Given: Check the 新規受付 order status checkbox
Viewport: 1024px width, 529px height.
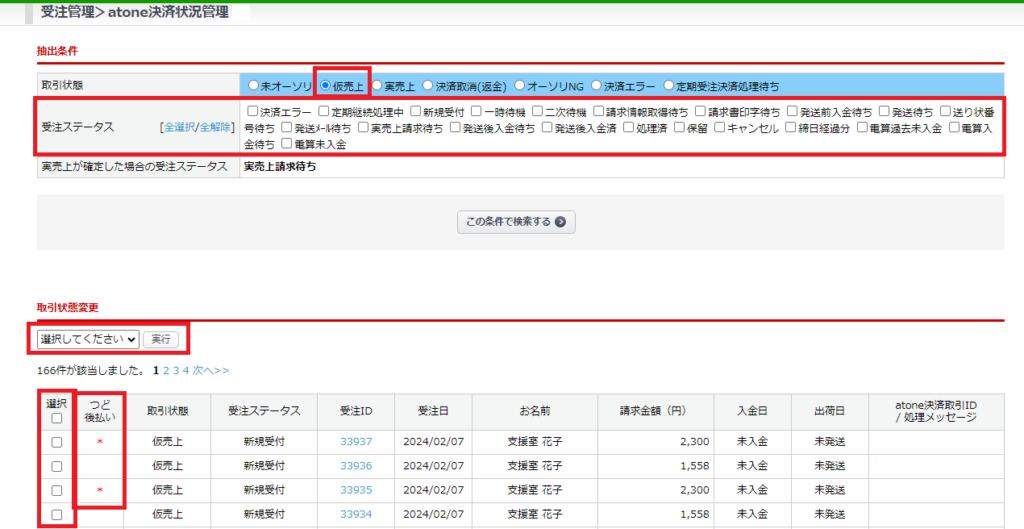Looking at the screenshot, I should 415,112.
